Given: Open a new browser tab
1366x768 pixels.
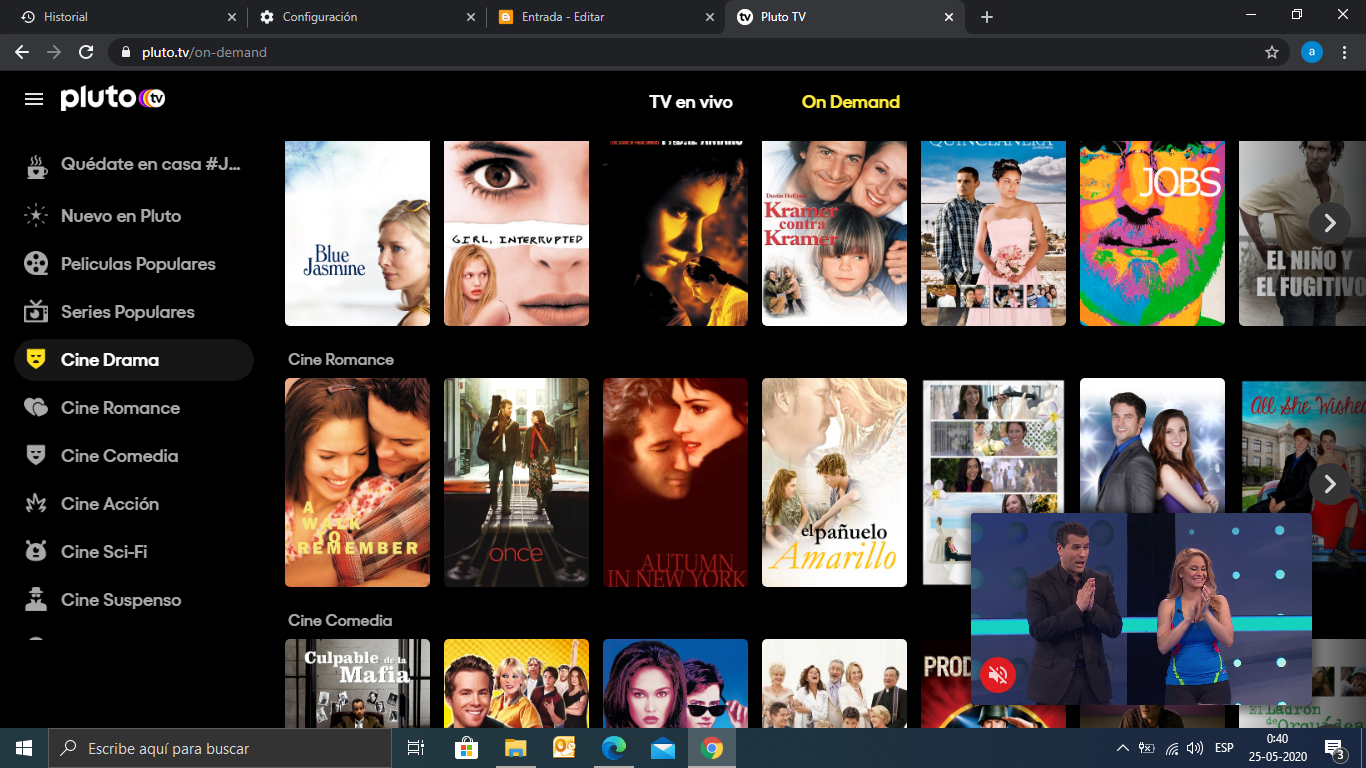Looking at the screenshot, I should (987, 17).
